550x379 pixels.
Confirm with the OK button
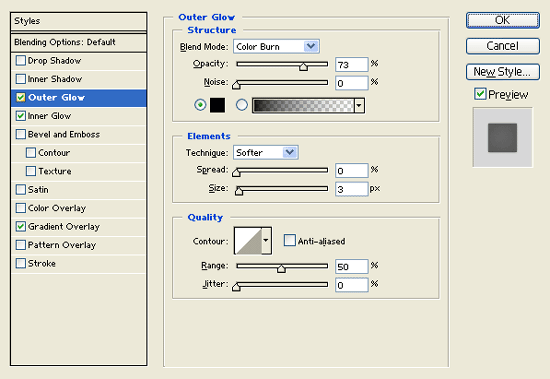[x=503, y=20]
